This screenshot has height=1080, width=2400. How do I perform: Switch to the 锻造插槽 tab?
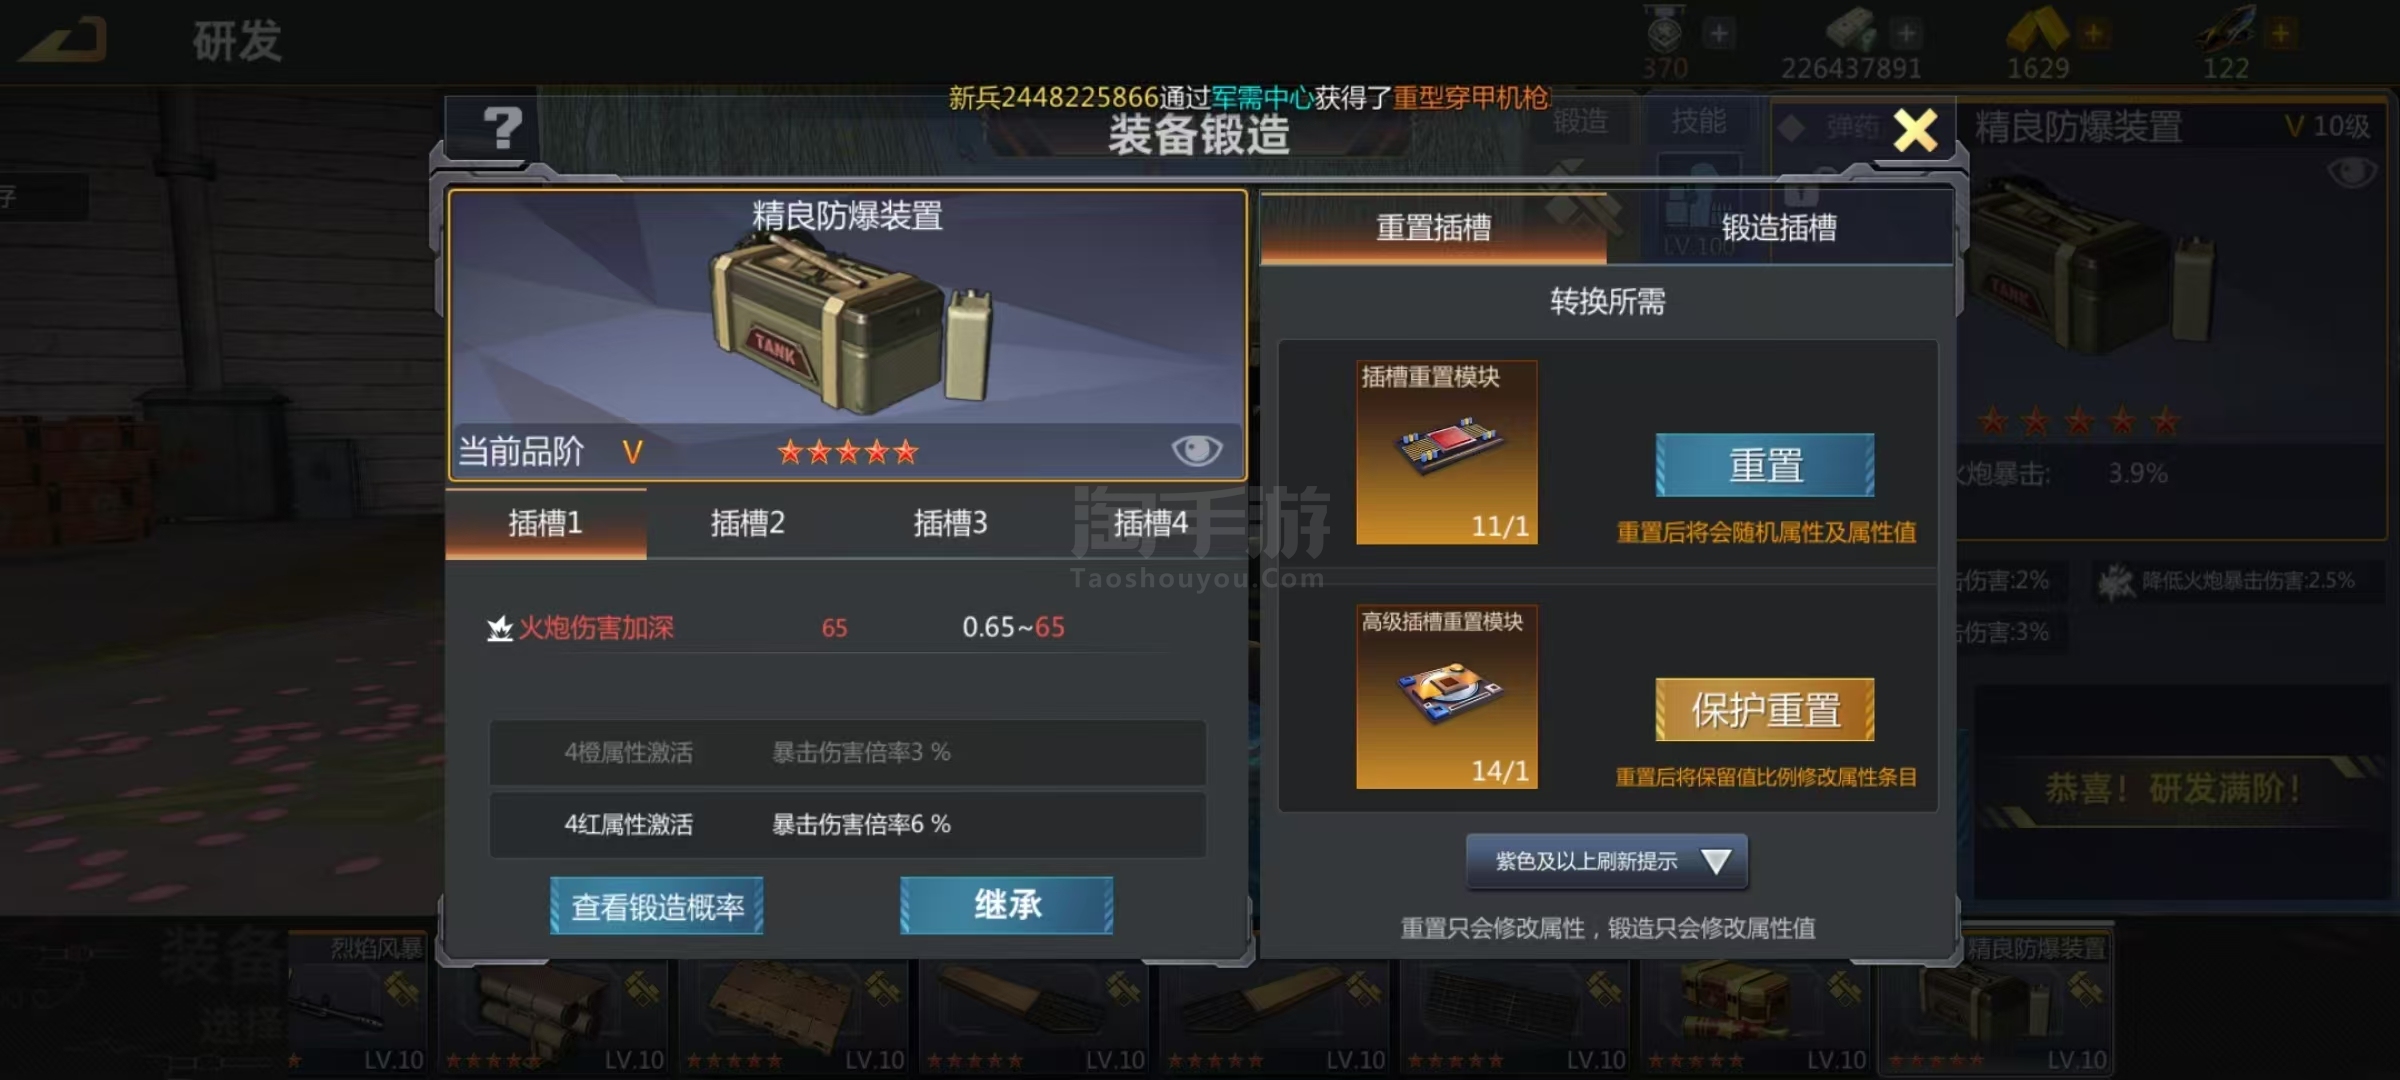[x=1779, y=228]
